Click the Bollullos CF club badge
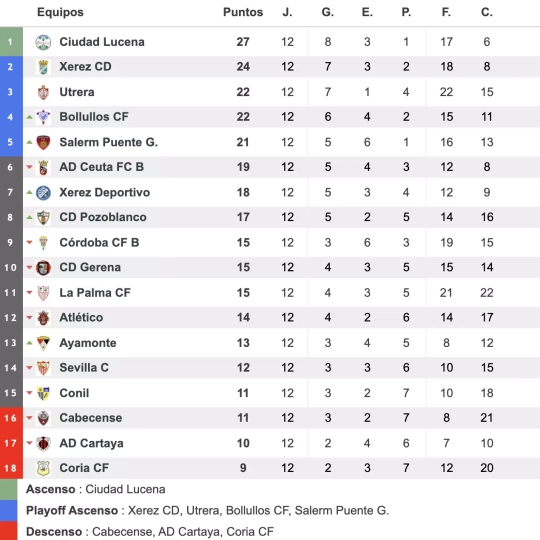This screenshot has width=540, height=540. point(43,117)
